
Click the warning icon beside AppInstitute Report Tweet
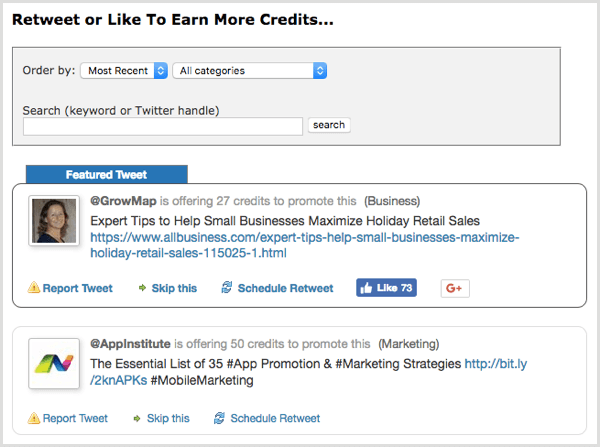pyautogui.click(x=35, y=418)
